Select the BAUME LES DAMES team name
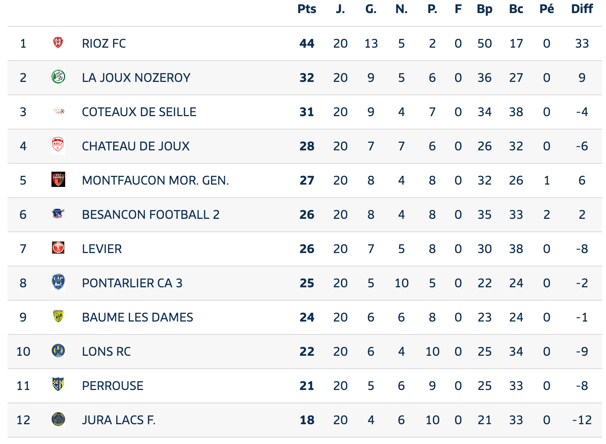This screenshot has height=444, width=606. click(138, 317)
